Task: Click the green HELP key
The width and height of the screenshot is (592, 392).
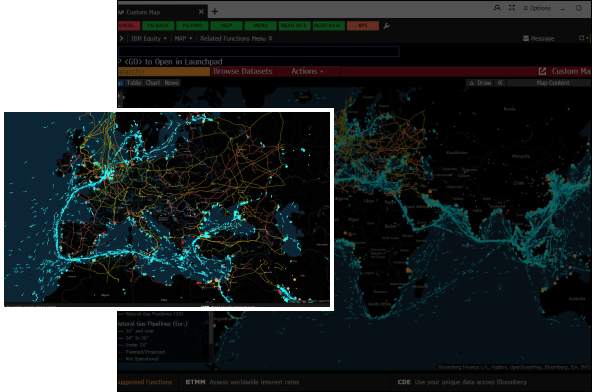Action: click(226, 26)
